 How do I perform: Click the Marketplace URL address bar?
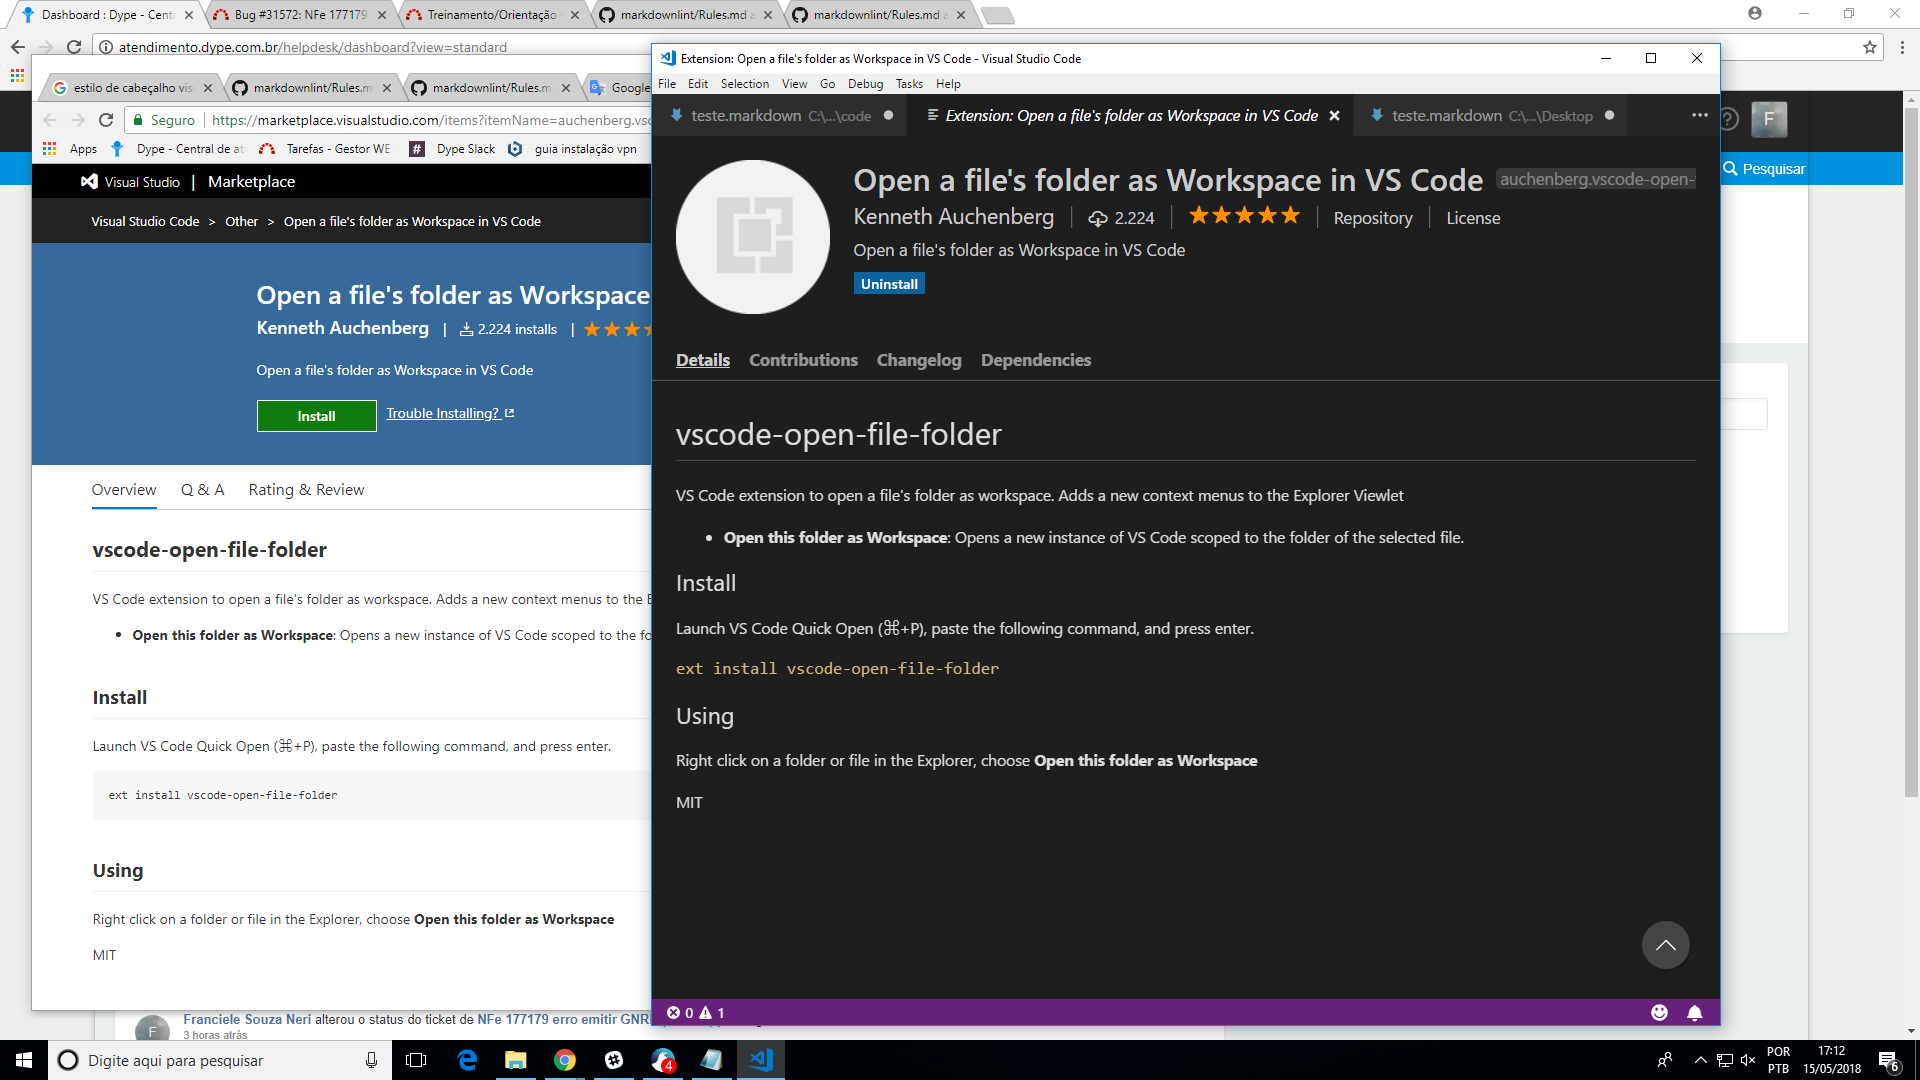click(x=430, y=120)
